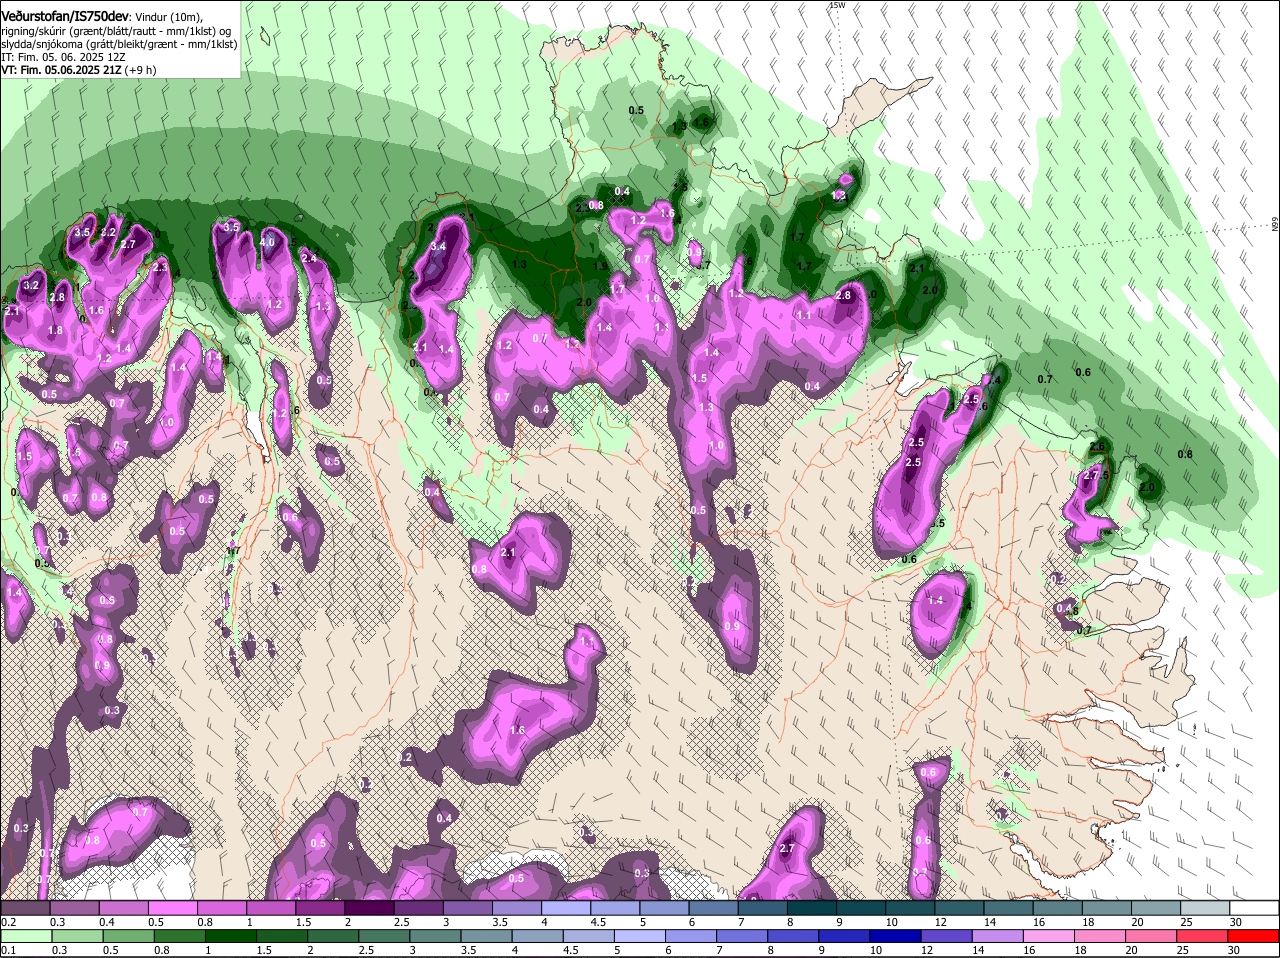The width and height of the screenshot is (1280, 958).
Task: Click the 'Vindur (10m)' text in the header
Action: 170,18
